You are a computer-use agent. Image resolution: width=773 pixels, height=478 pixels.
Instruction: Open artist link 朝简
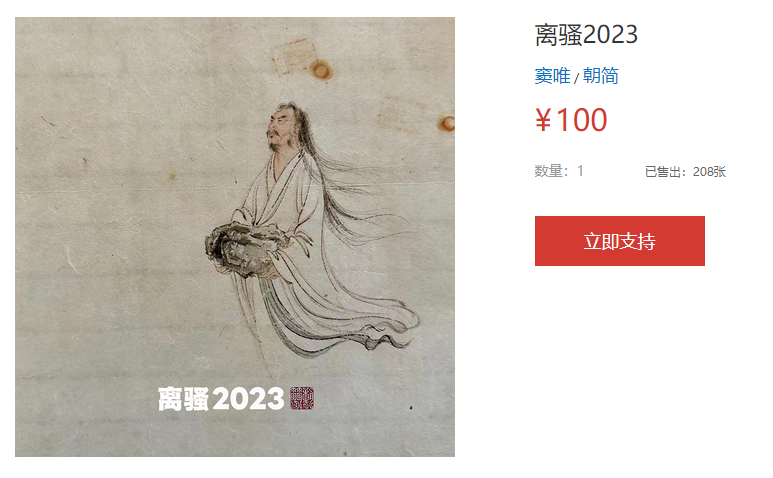600,76
